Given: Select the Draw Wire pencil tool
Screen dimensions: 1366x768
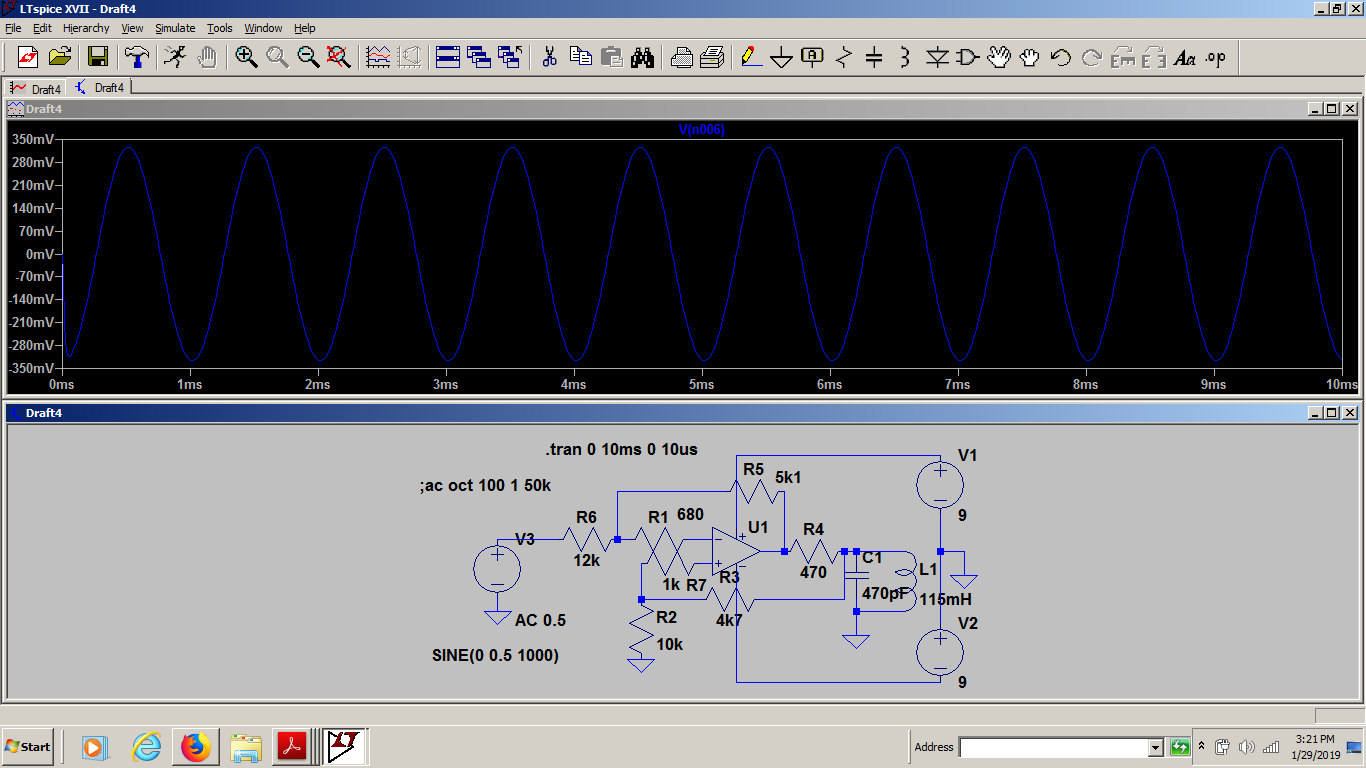Looking at the screenshot, I should tap(751, 57).
